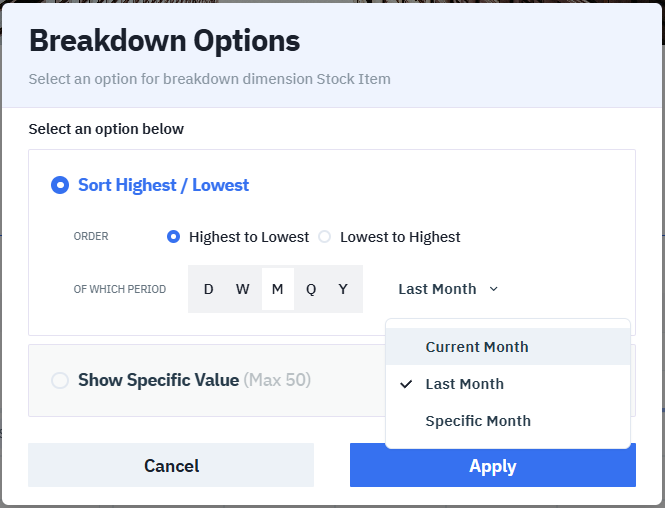Select Last Month option in the list
The image size is (665, 508).
coord(464,384)
